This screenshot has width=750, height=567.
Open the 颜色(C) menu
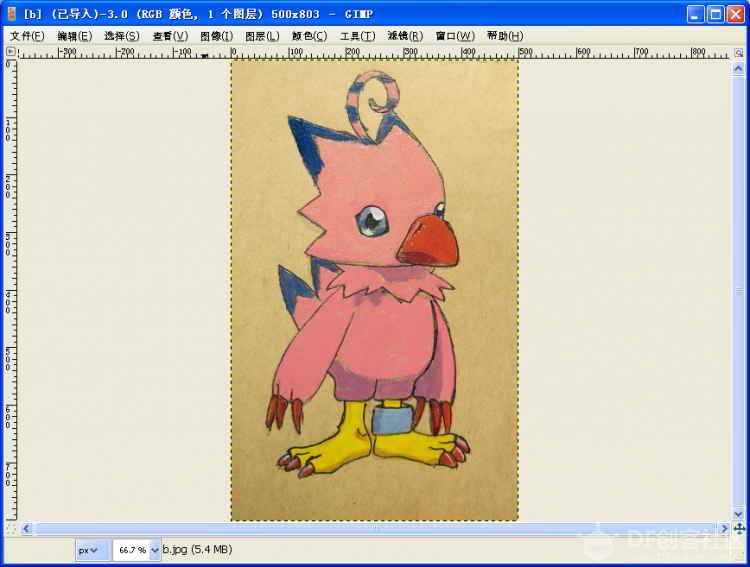[309, 36]
